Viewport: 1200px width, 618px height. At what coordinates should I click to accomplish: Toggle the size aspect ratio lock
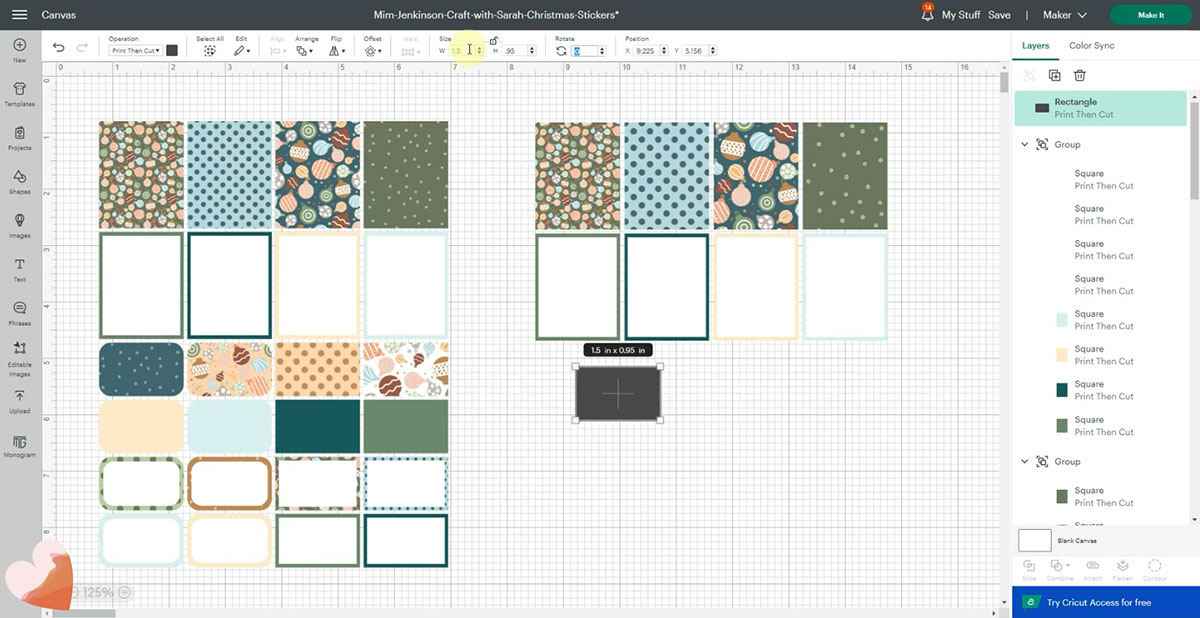click(494, 41)
